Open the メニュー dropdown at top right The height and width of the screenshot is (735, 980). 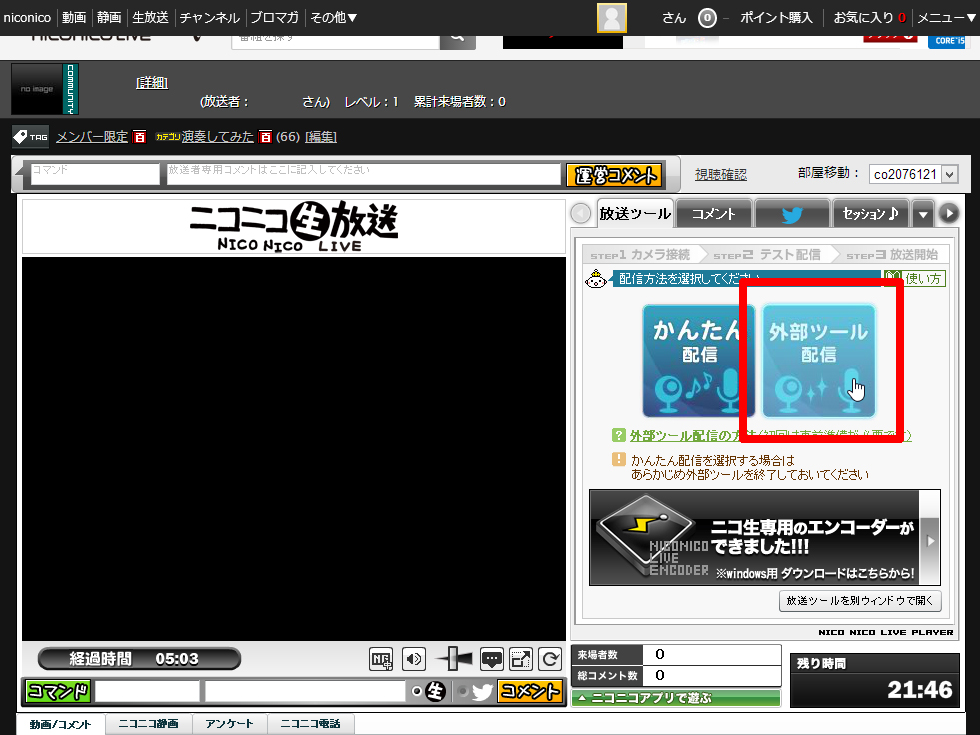tap(946, 18)
